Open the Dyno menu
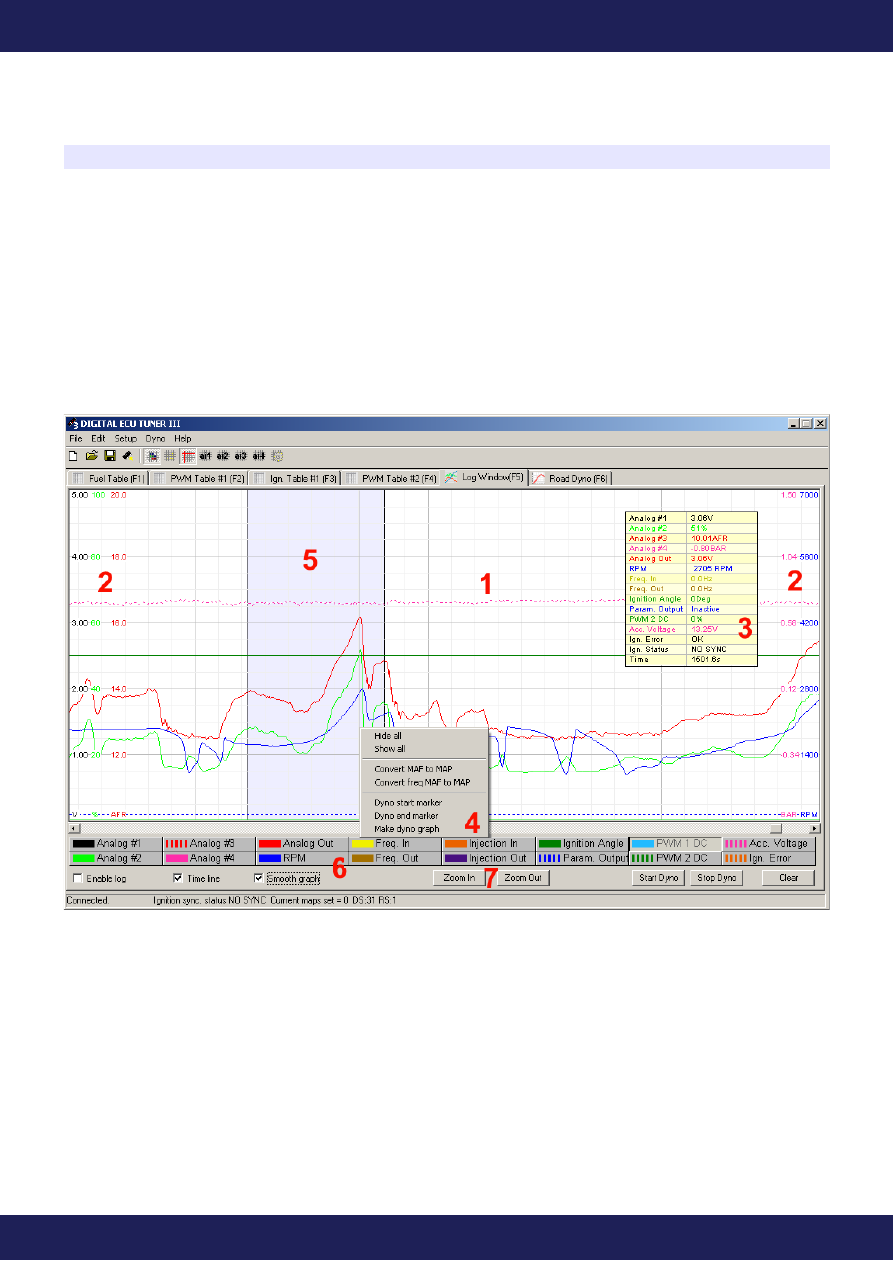The height and width of the screenshot is (1263, 894). coord(155,438)
